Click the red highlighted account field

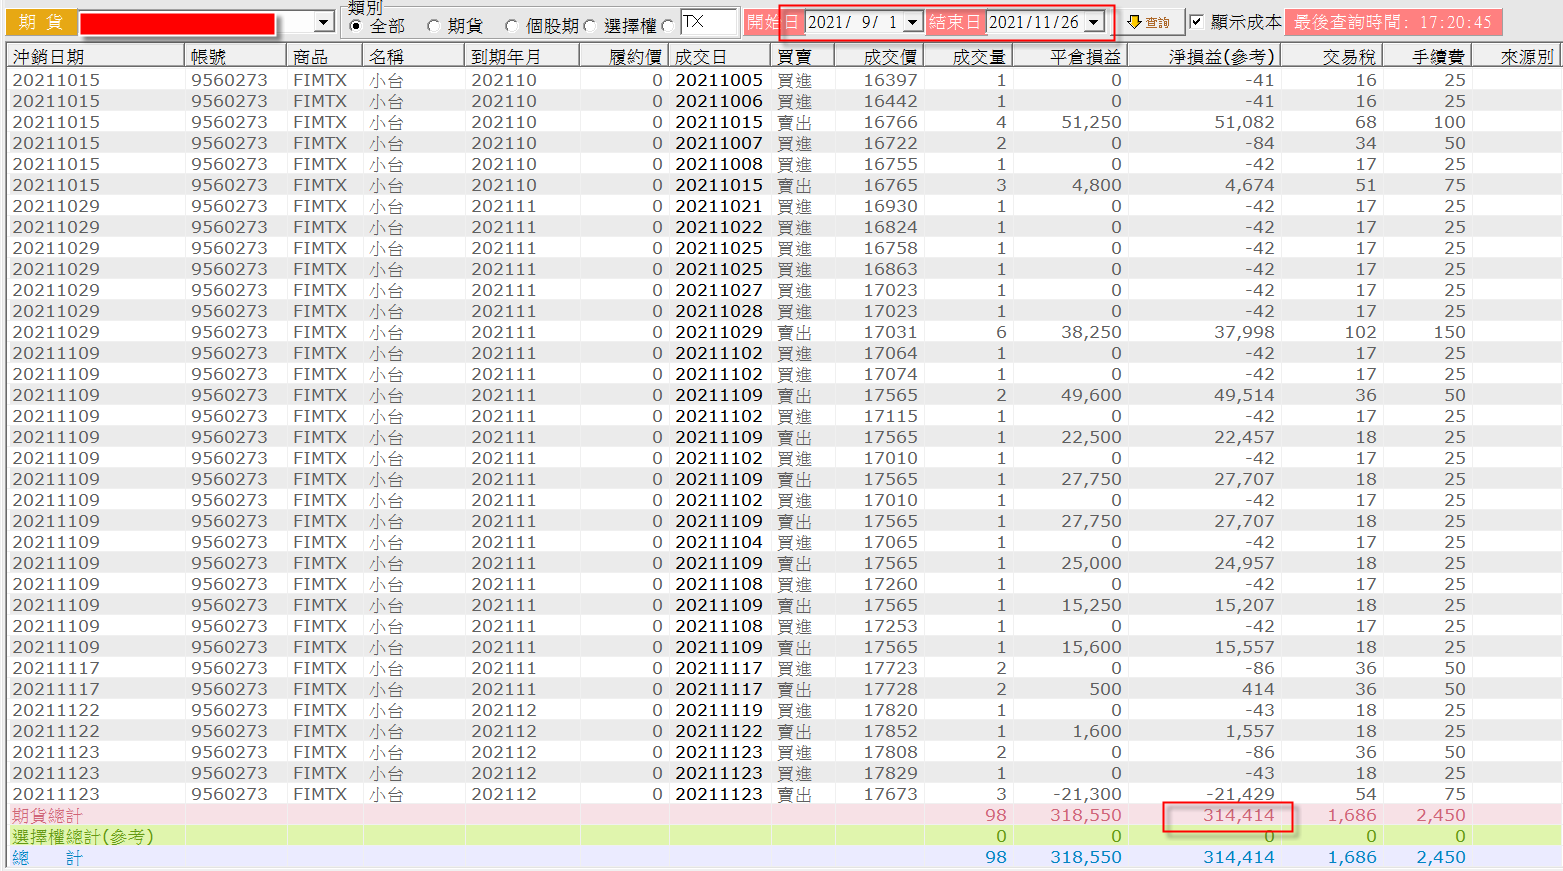pyautogui.click(x=177, y=24)
